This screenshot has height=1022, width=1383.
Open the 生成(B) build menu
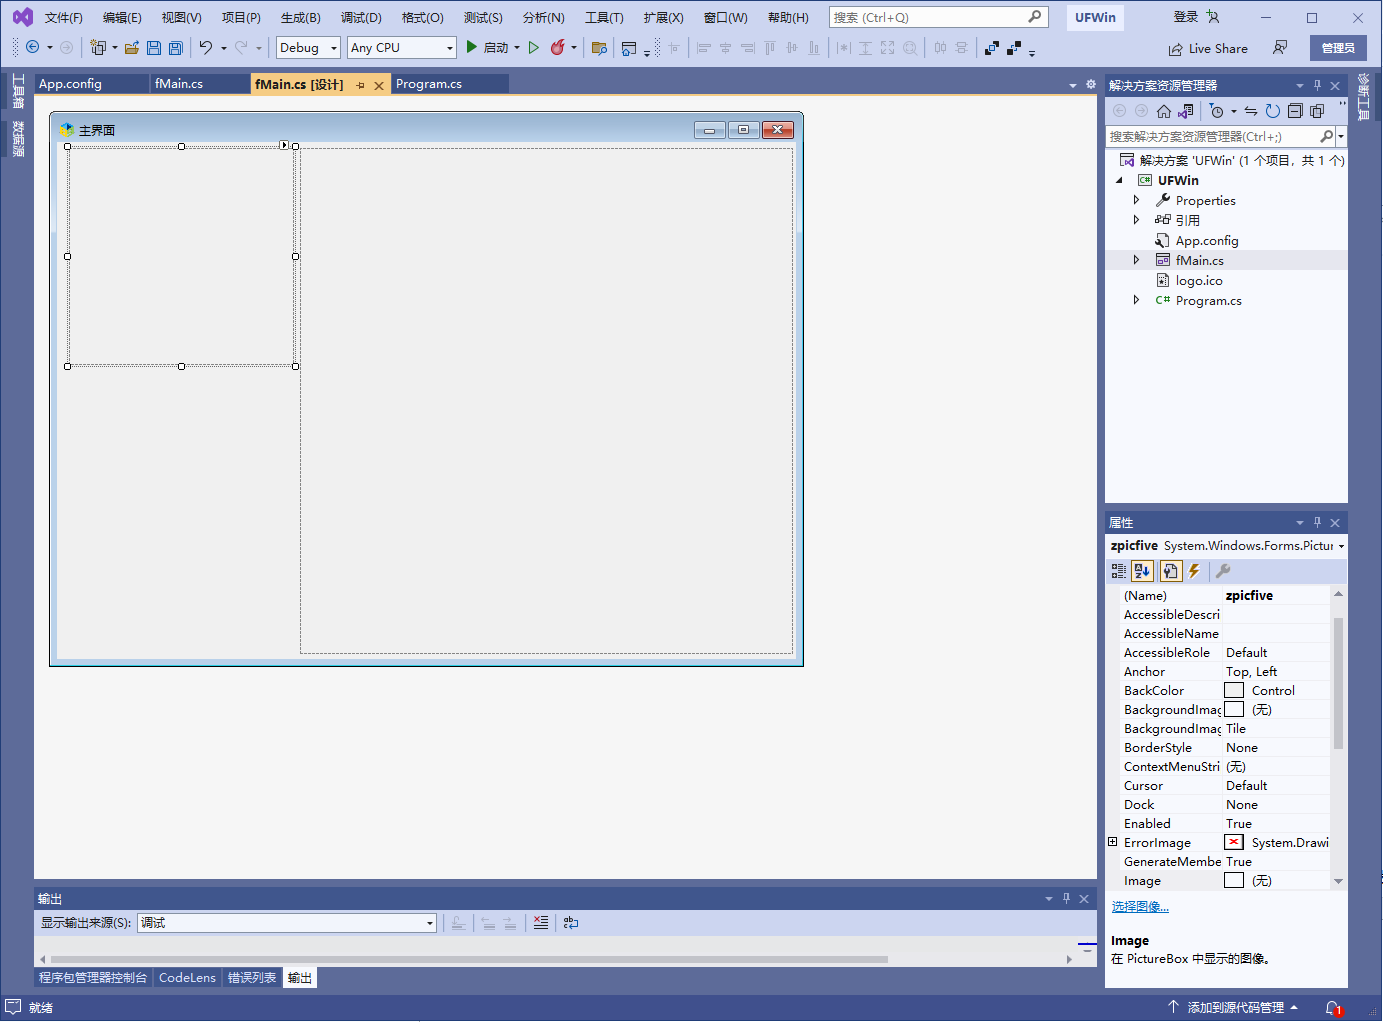coord(300,18)
